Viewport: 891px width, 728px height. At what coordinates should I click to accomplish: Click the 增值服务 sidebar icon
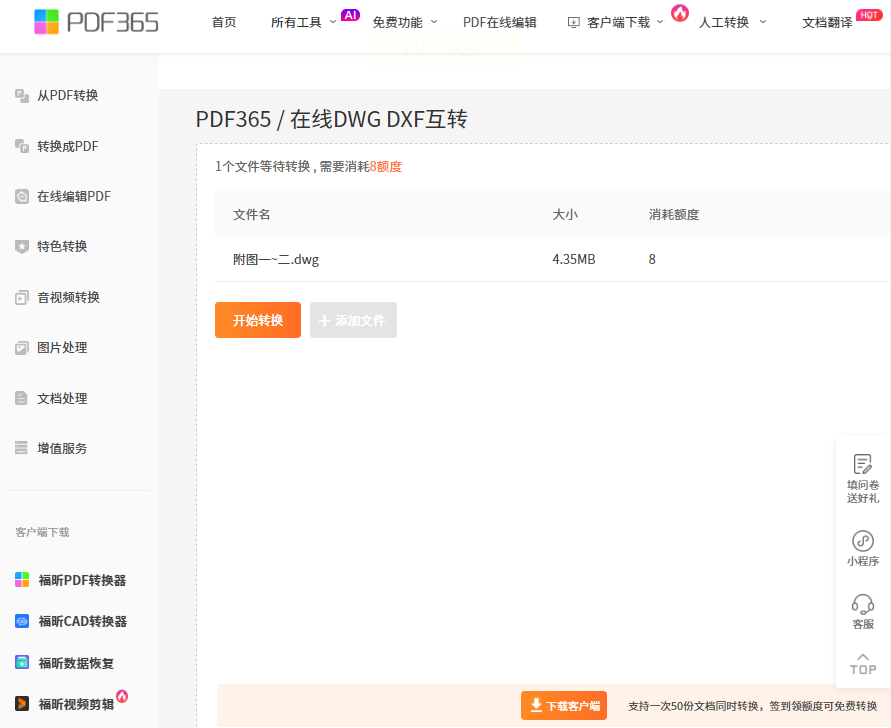click(x=22, y=448)
